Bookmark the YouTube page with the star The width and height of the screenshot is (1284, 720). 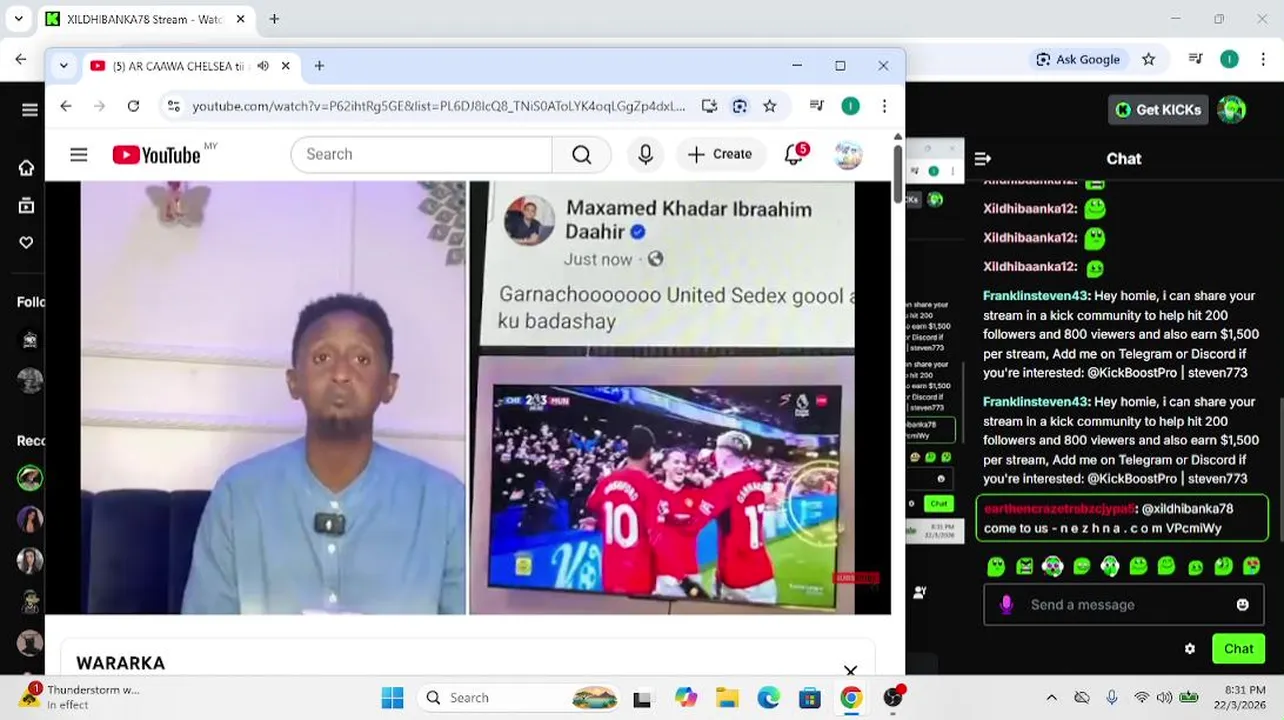pos(770,106)
